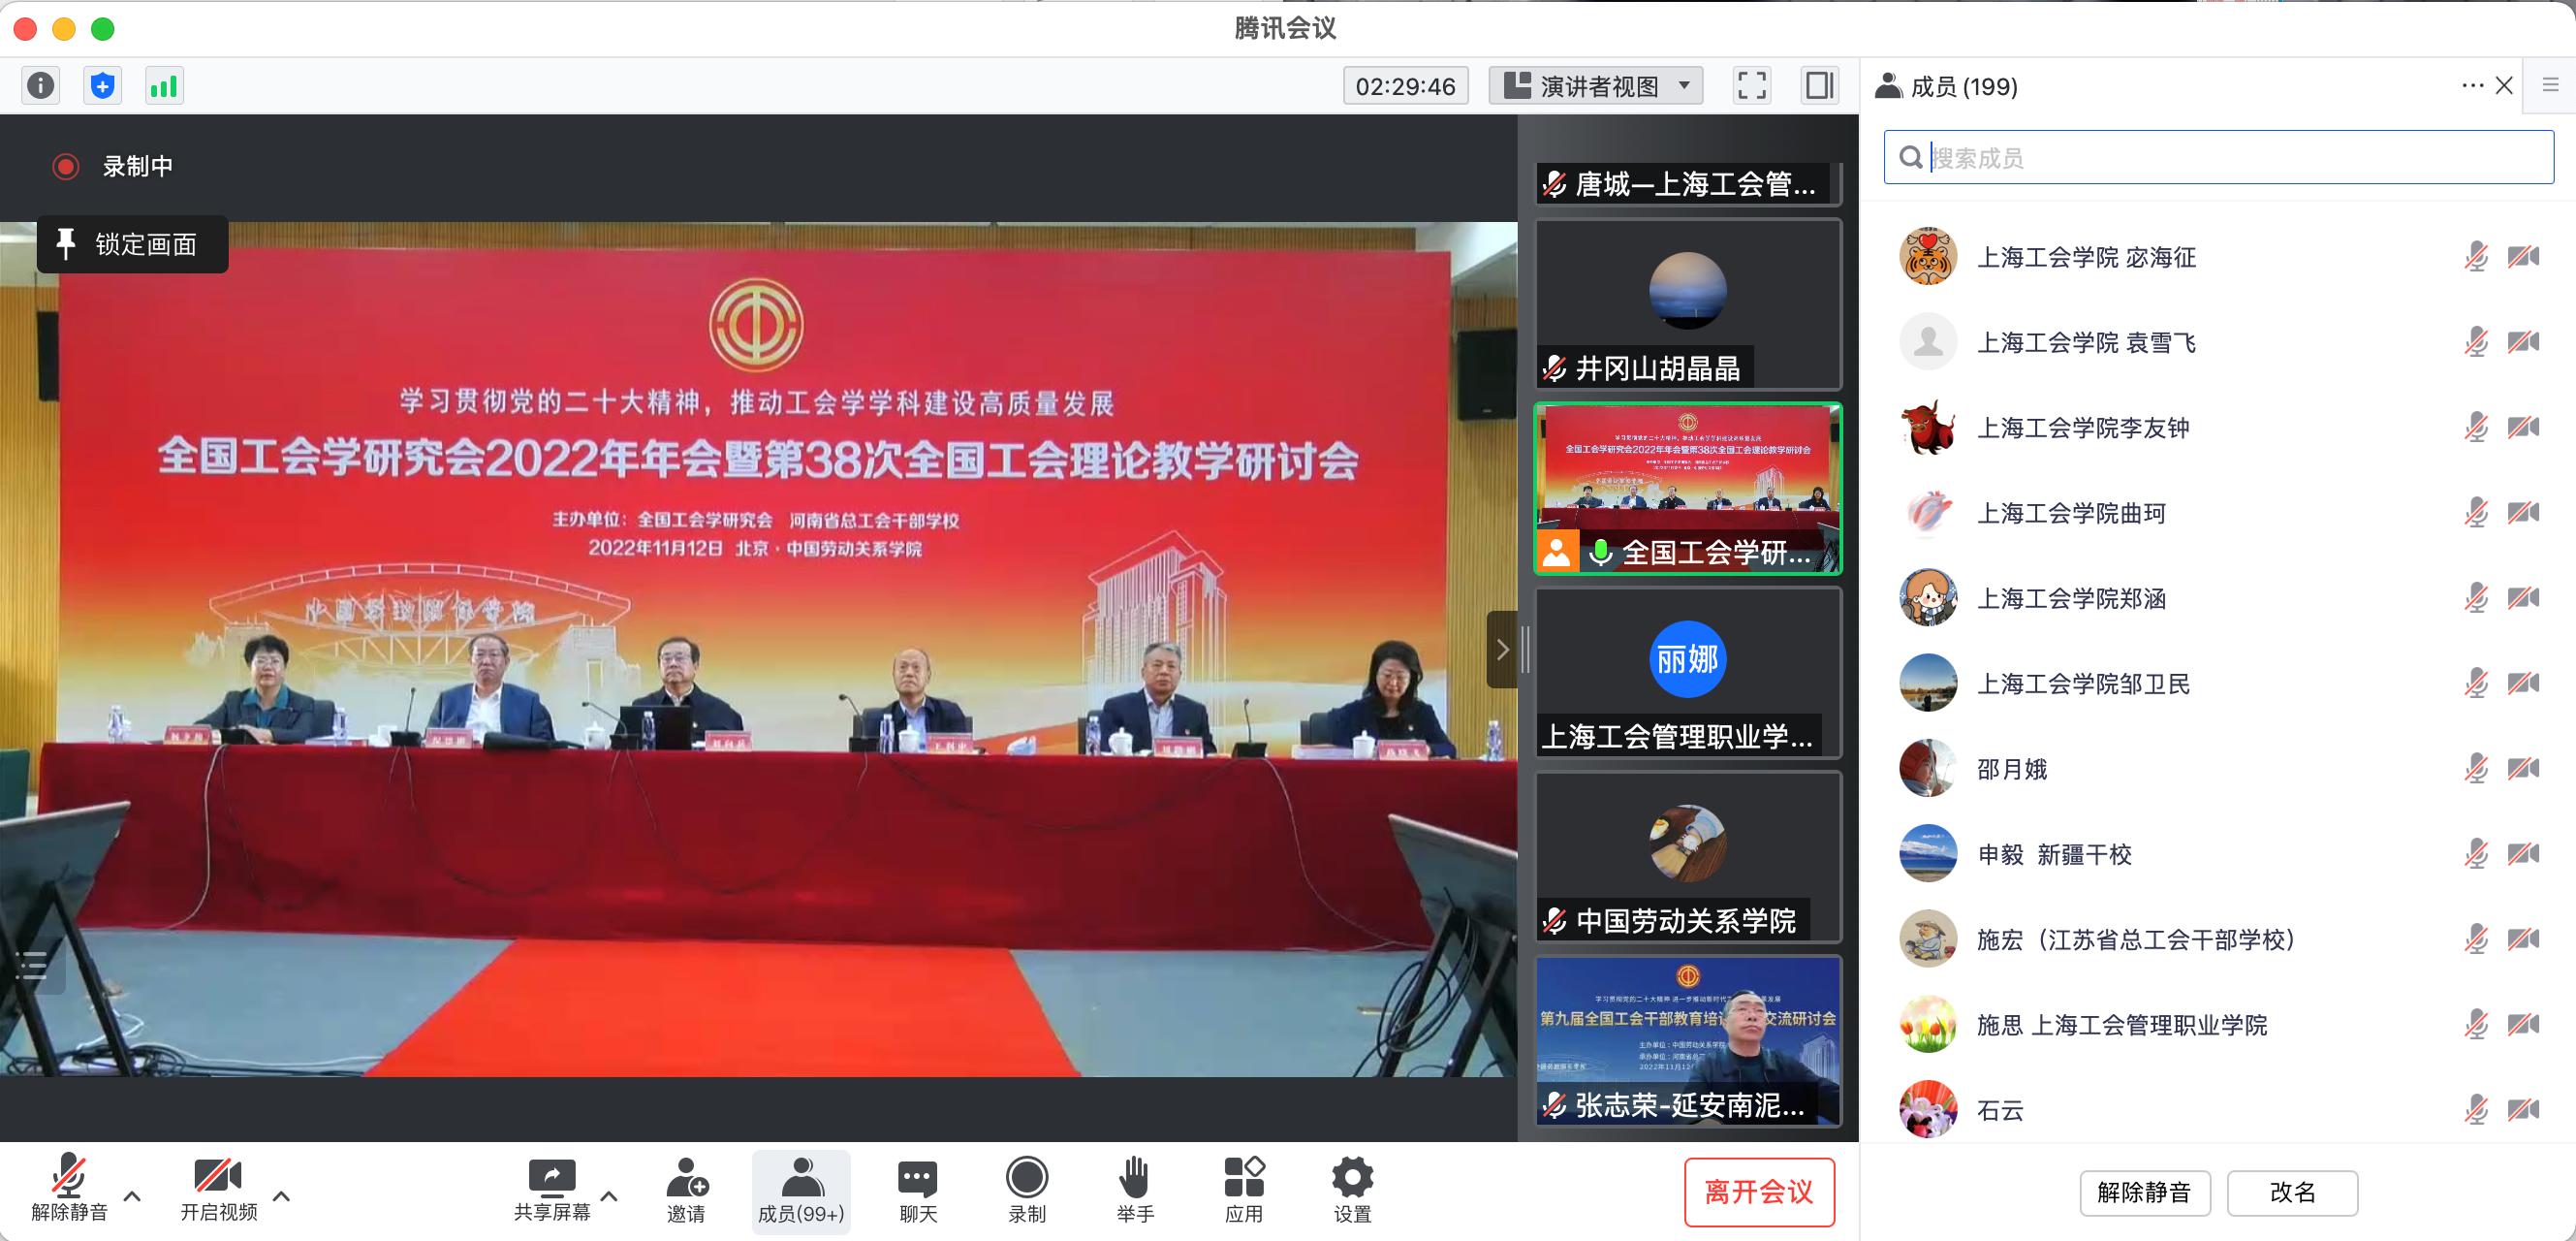The image size is (2576, 1241).
Task: Start 共享屏幕 screen sharing
Action: pos(551,1189)
